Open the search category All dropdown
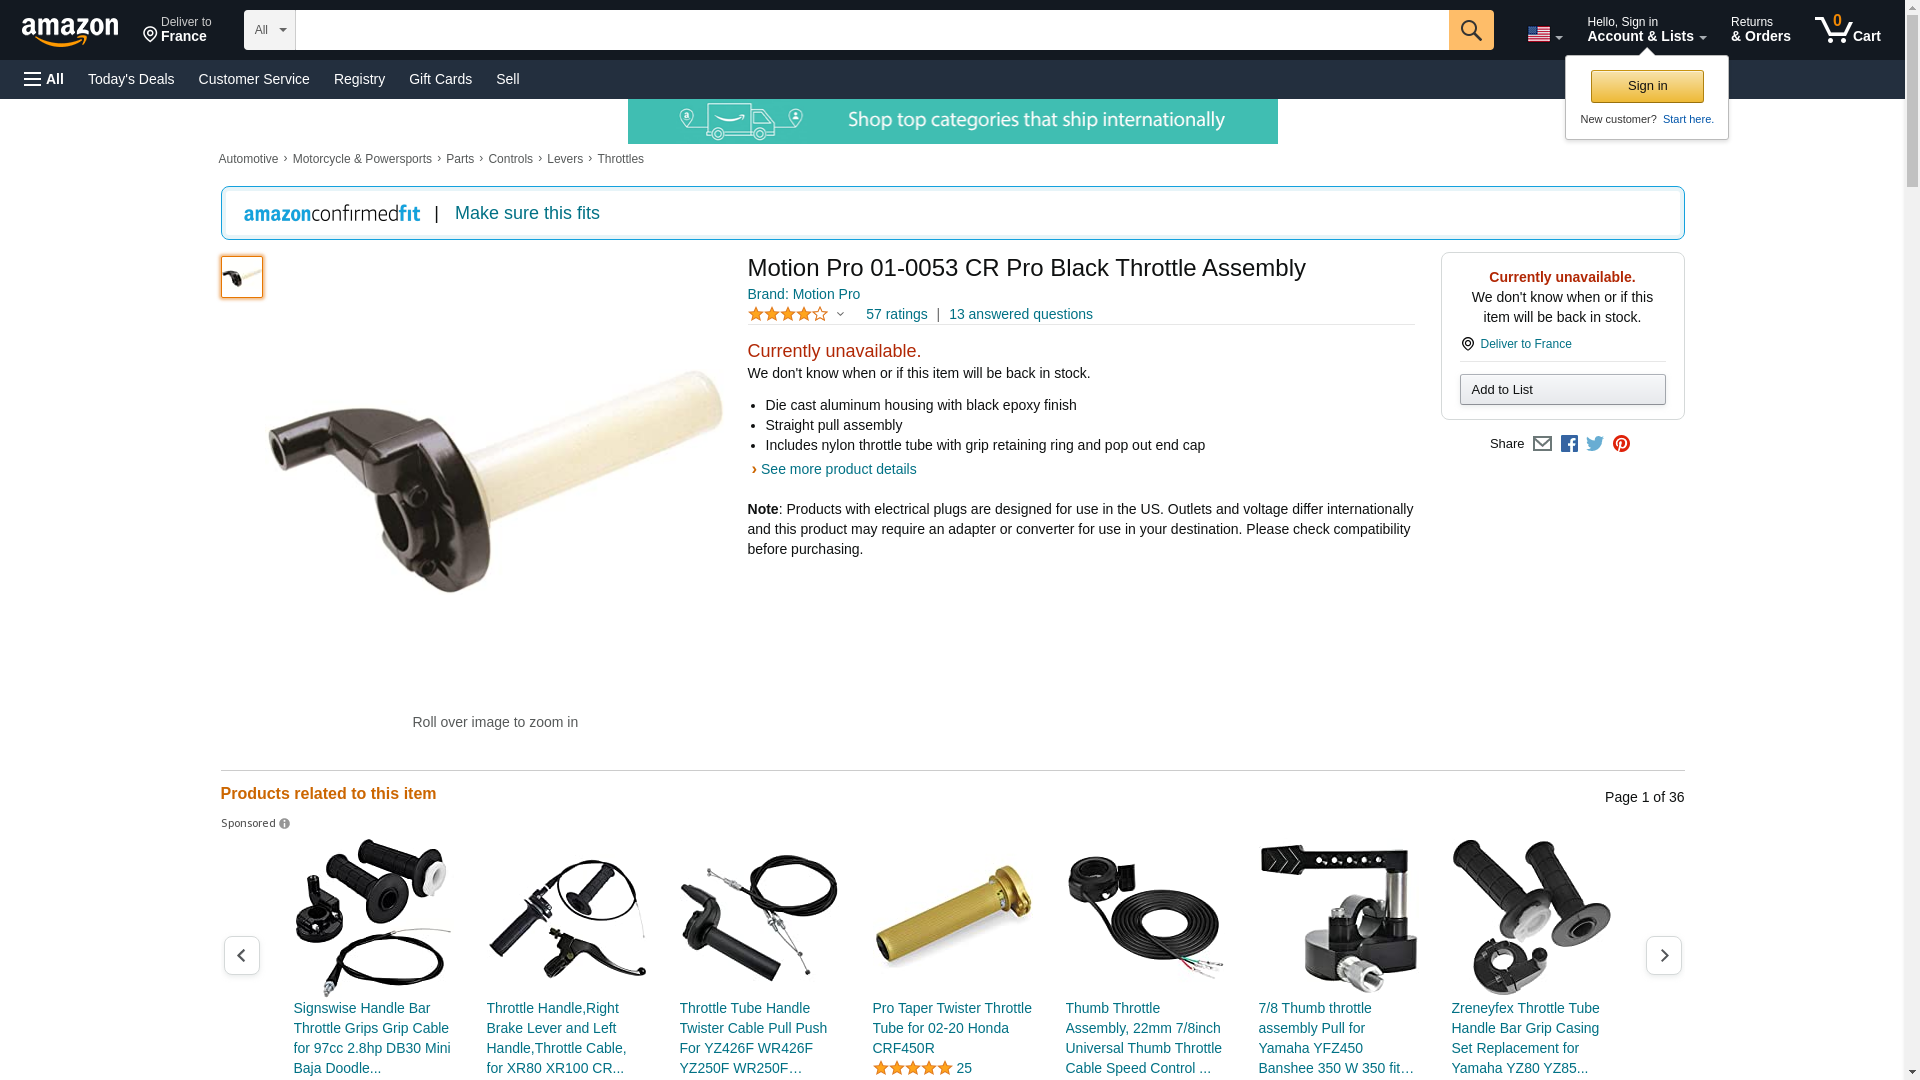This screenshot has height=1080, width=1920. [x=269, y=30]
